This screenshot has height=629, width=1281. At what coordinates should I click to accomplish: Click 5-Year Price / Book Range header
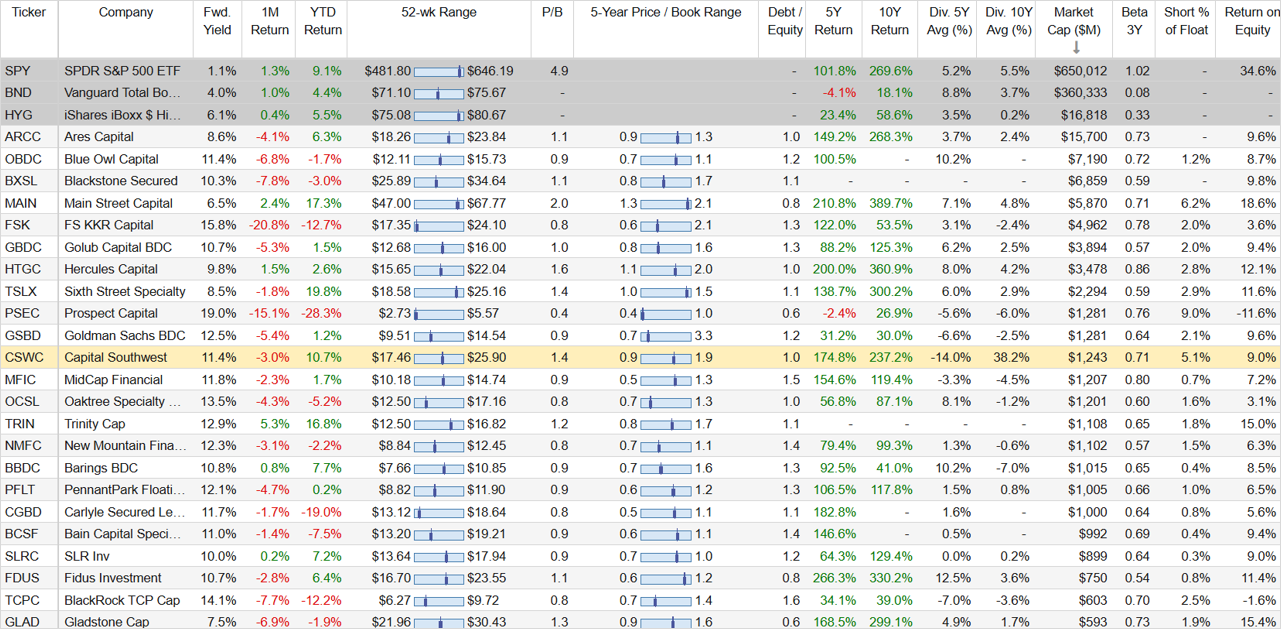click(x=666, y=12)
